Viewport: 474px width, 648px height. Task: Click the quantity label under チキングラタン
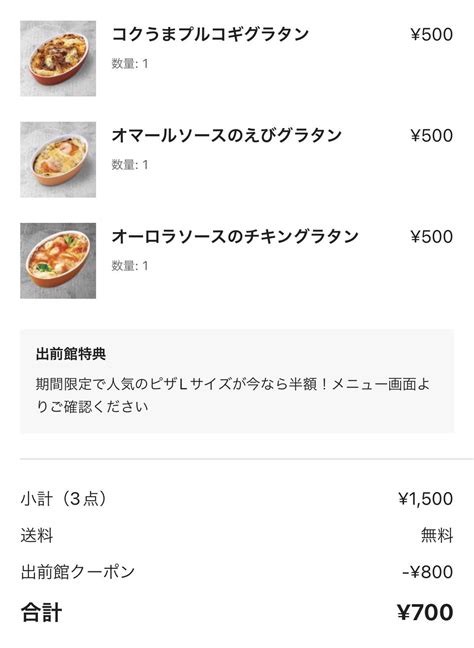coord(130,266)
